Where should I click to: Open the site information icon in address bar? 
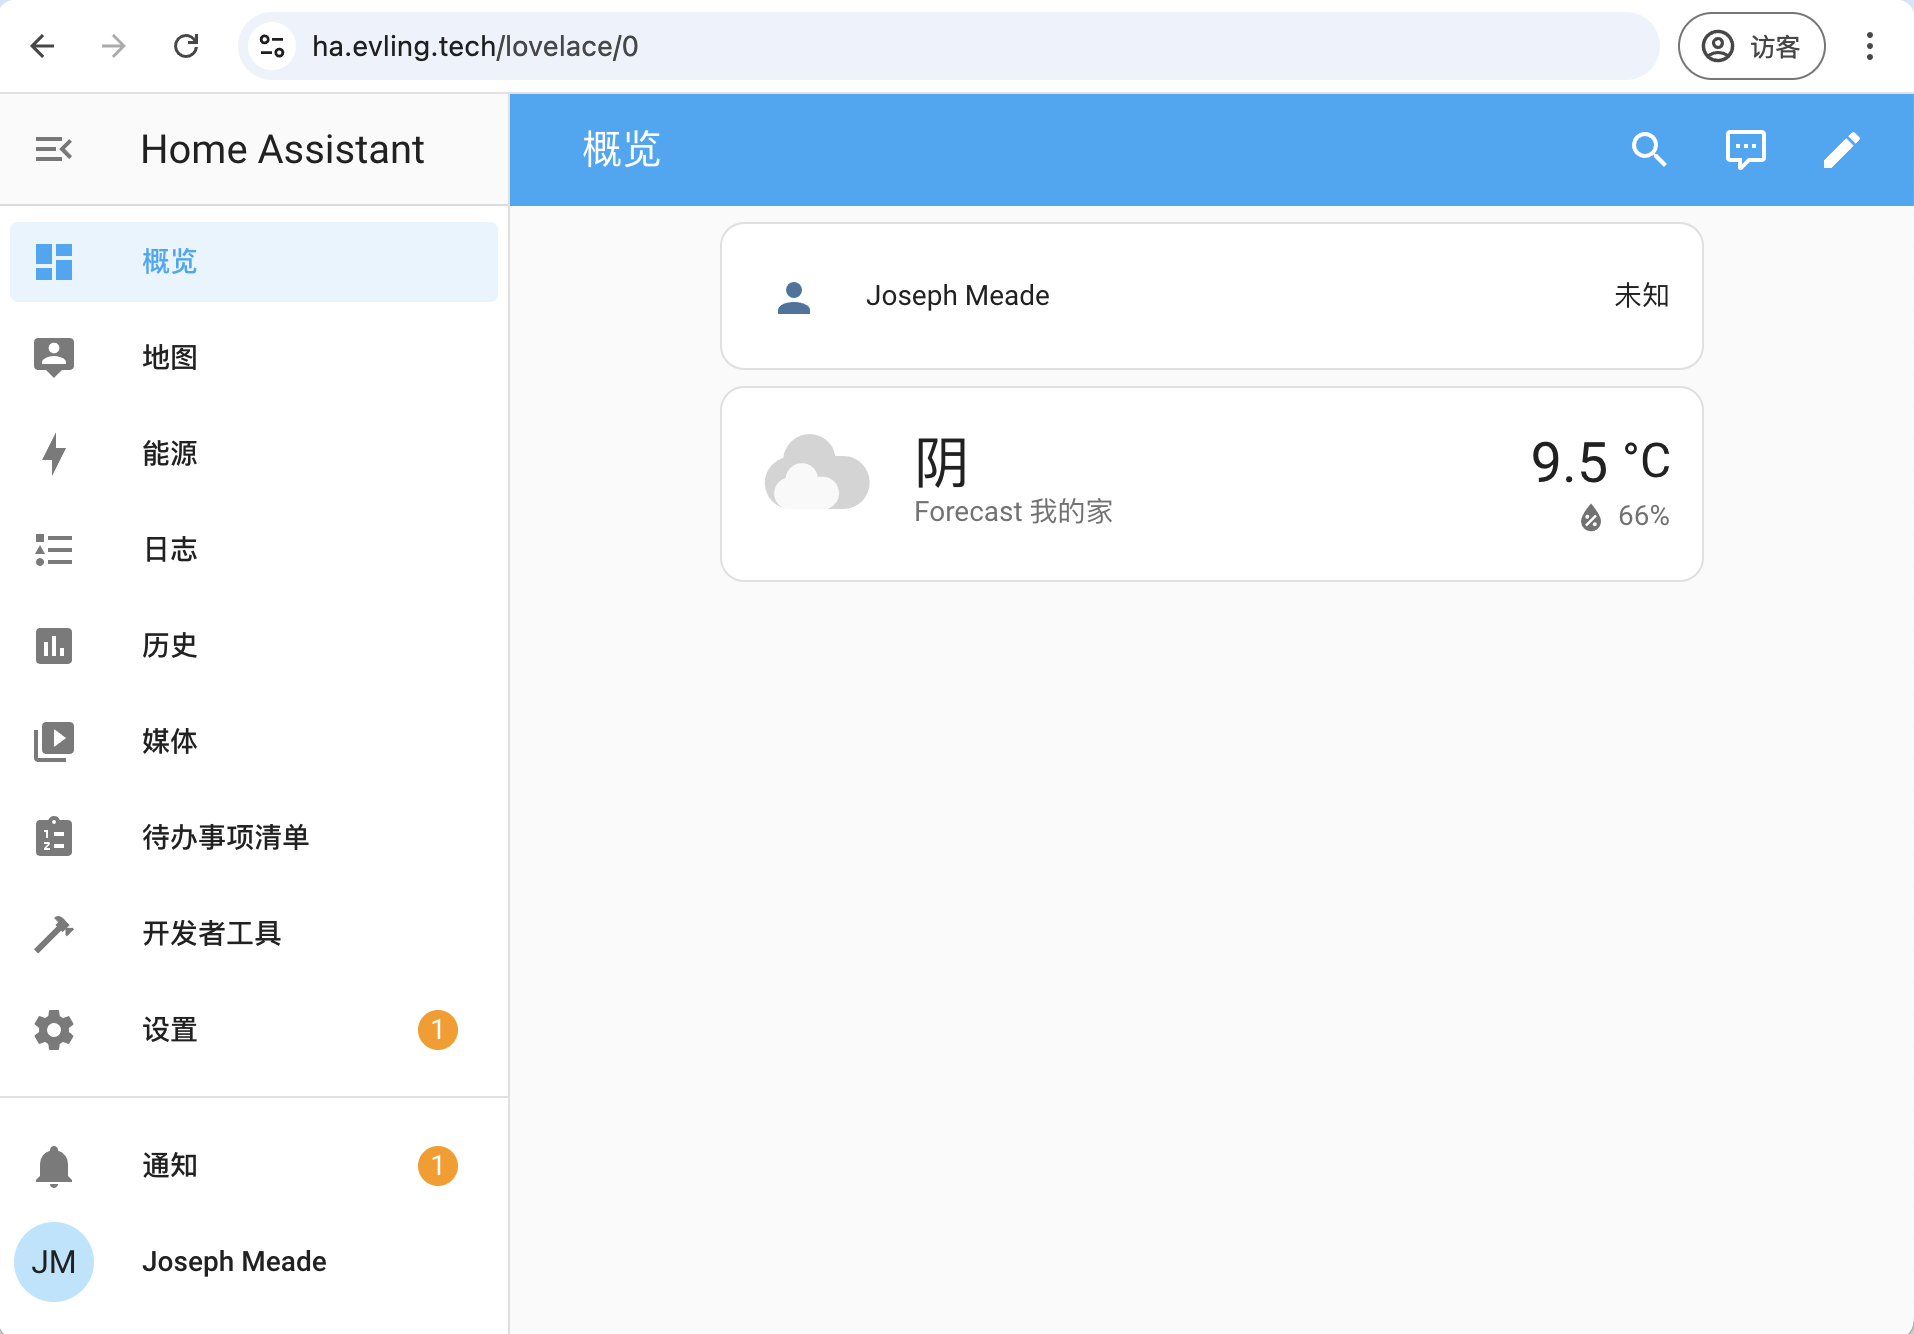pyautogui.click(x=272, y=46)
